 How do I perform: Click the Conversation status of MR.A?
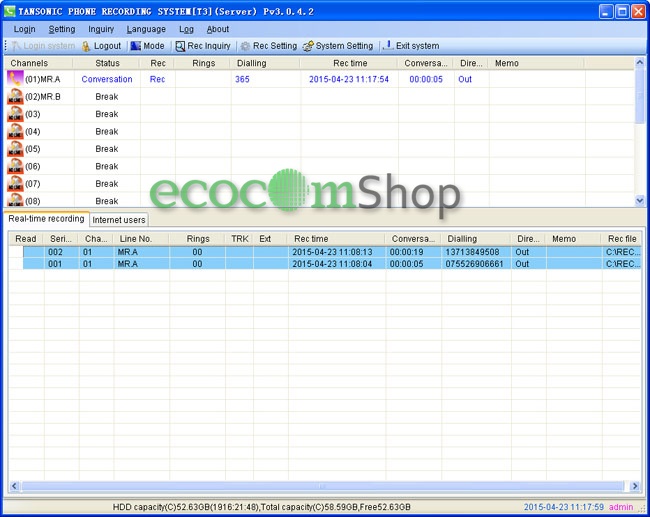coord(107,79)
